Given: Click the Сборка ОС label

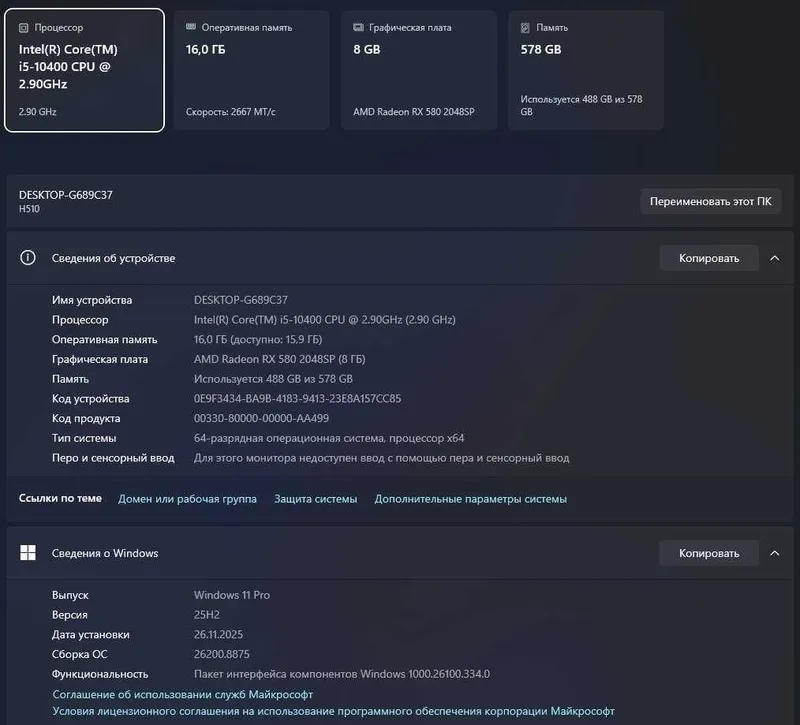Looking at the screenshot, I should click(x=80, y=654).
